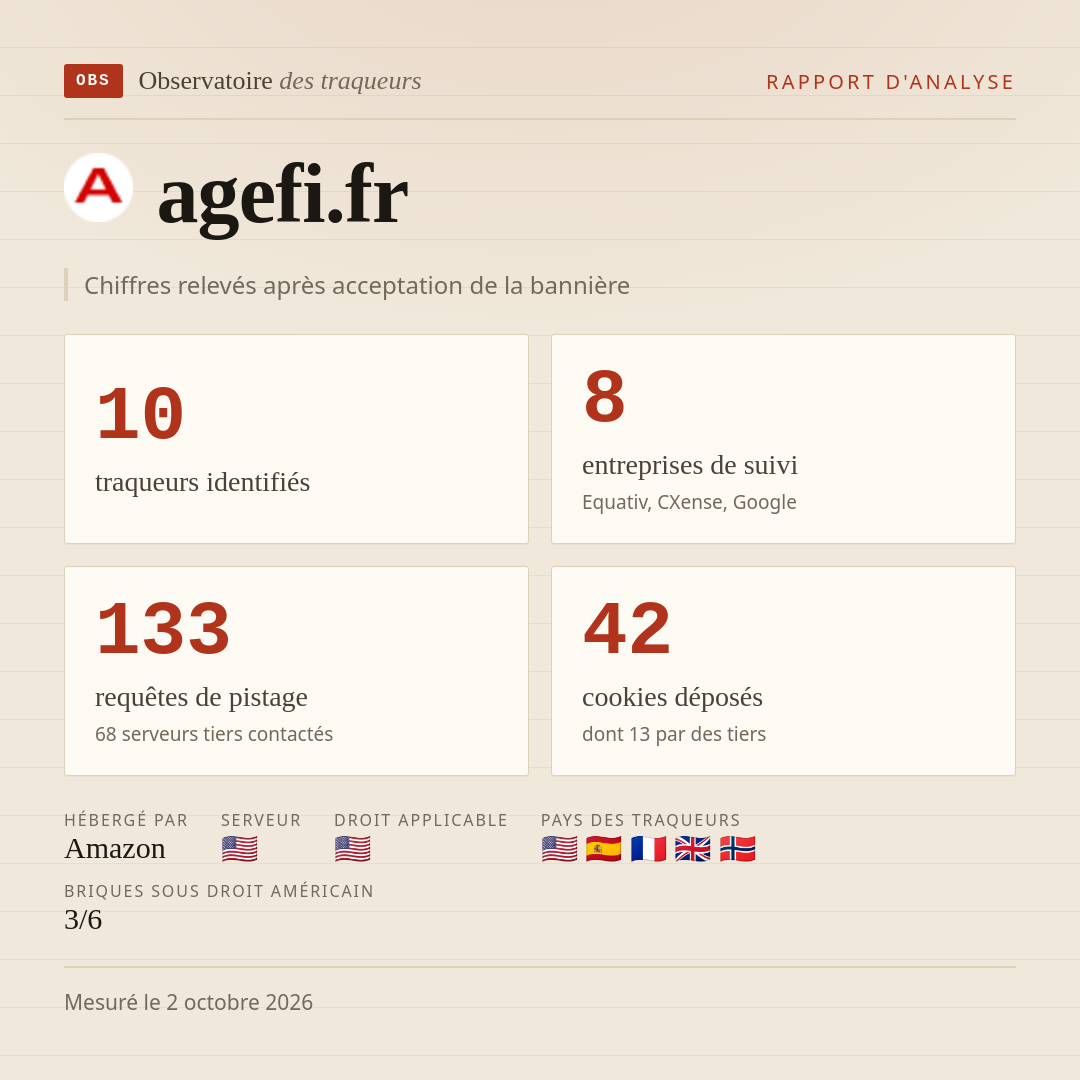Click the Pays des traqueurs label
The image size is (1080, 1080).
coord(641,820)
